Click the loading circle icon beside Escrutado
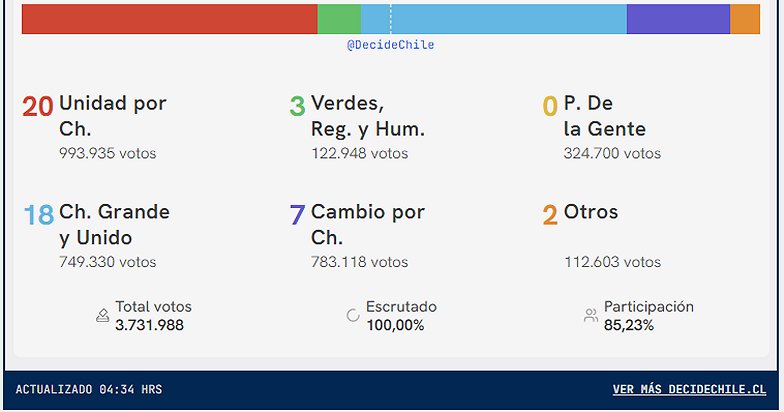The height and width of the screenshot is (412, 784). coord(353,315)
